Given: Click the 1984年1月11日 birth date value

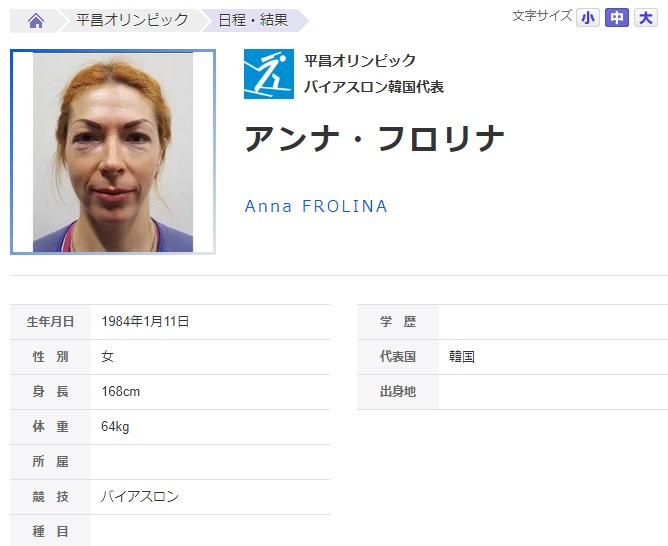Looking at the screenshot, I should pos(145,321).
